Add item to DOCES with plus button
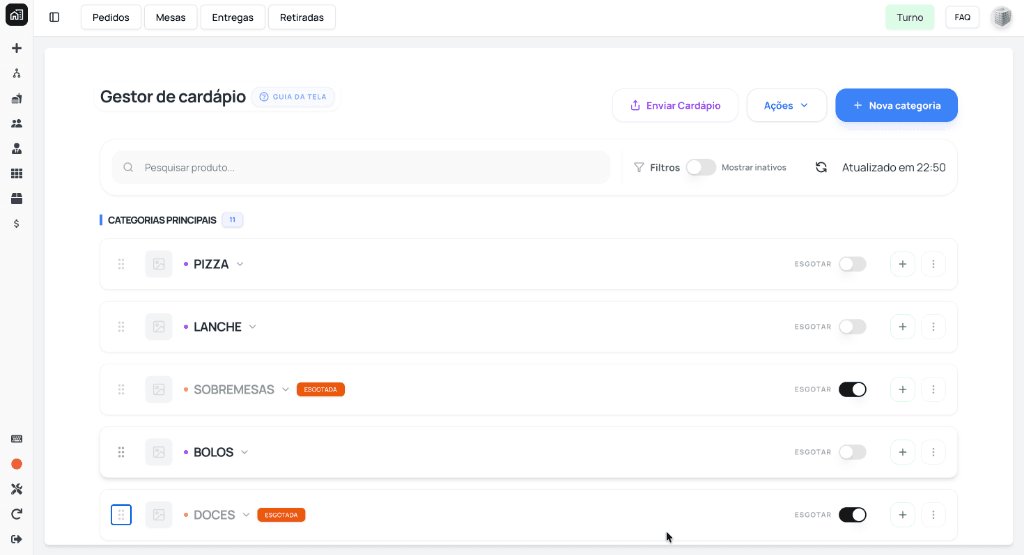 coord(902,515)
